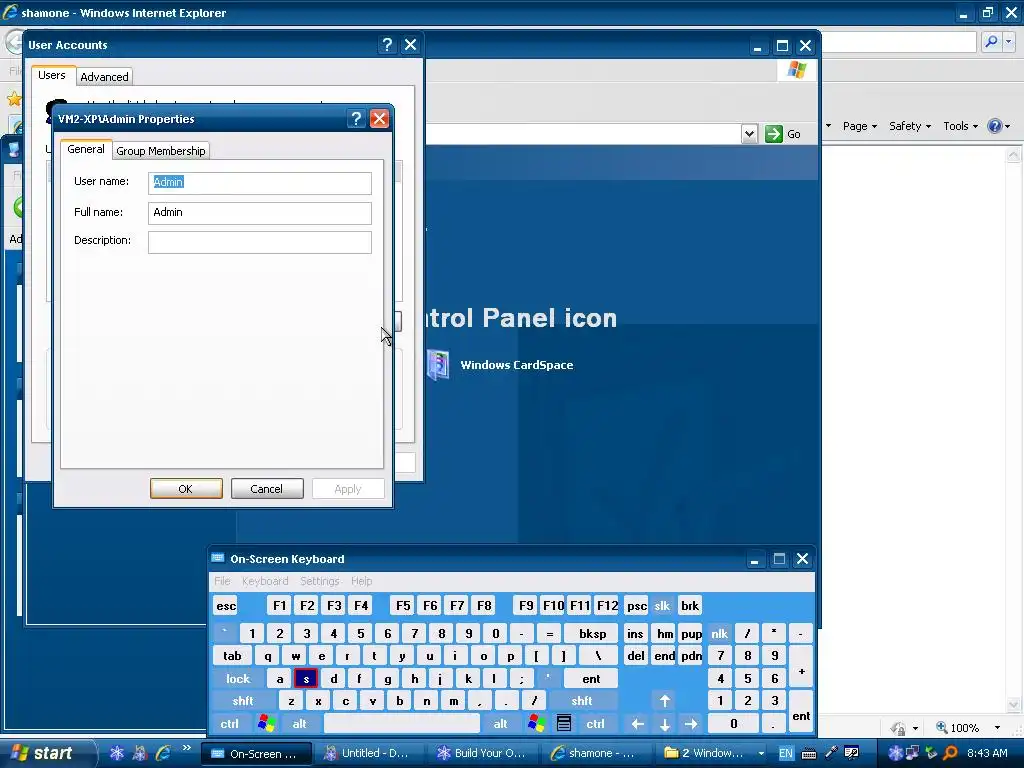Click the Internet Explorer quick launch icon
This screenshot has height=768, width=1024.
click(162, 753)
